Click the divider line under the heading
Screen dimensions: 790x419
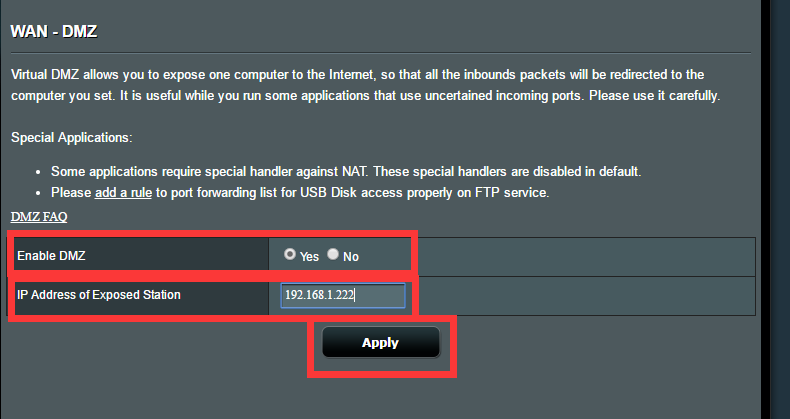pyautogui.click(x=380, y=52)
